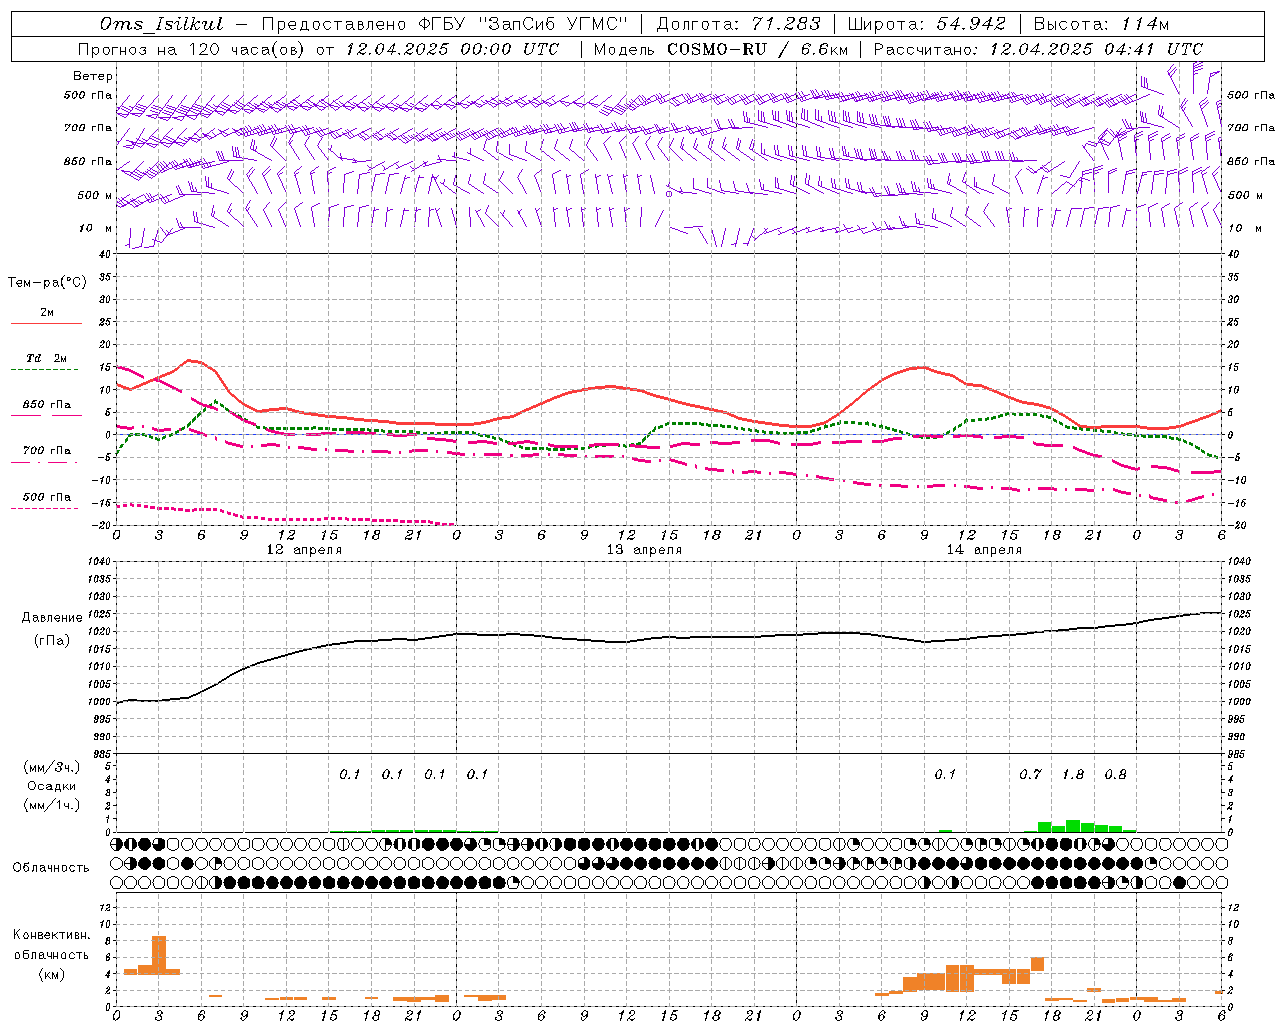Select the 700 гПа temperature legend entry
The width and height of the screenshot is (1280, 1024).
tap(47, 451)
